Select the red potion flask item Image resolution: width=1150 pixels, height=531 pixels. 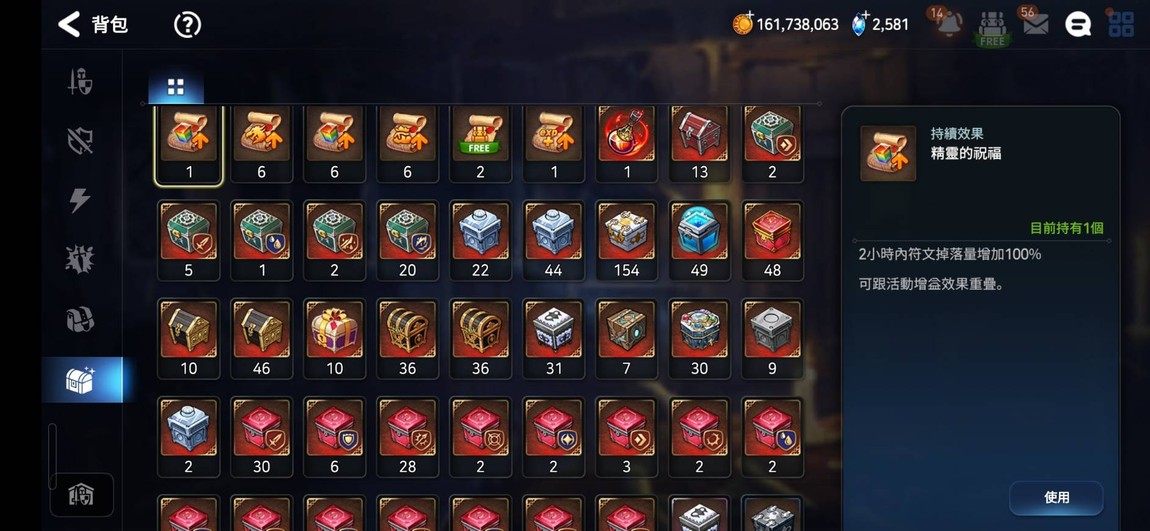[x=626, y=143]
